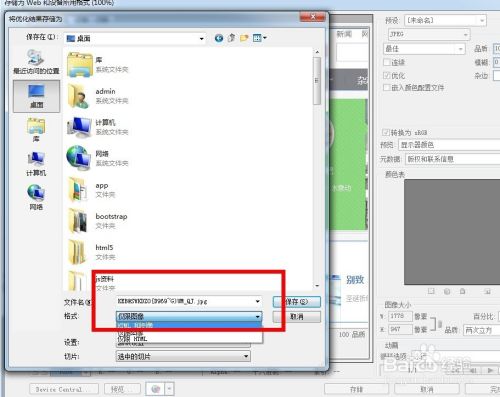Select the app folder
Viewport: 500px width, 397px height.
[92, 190]
